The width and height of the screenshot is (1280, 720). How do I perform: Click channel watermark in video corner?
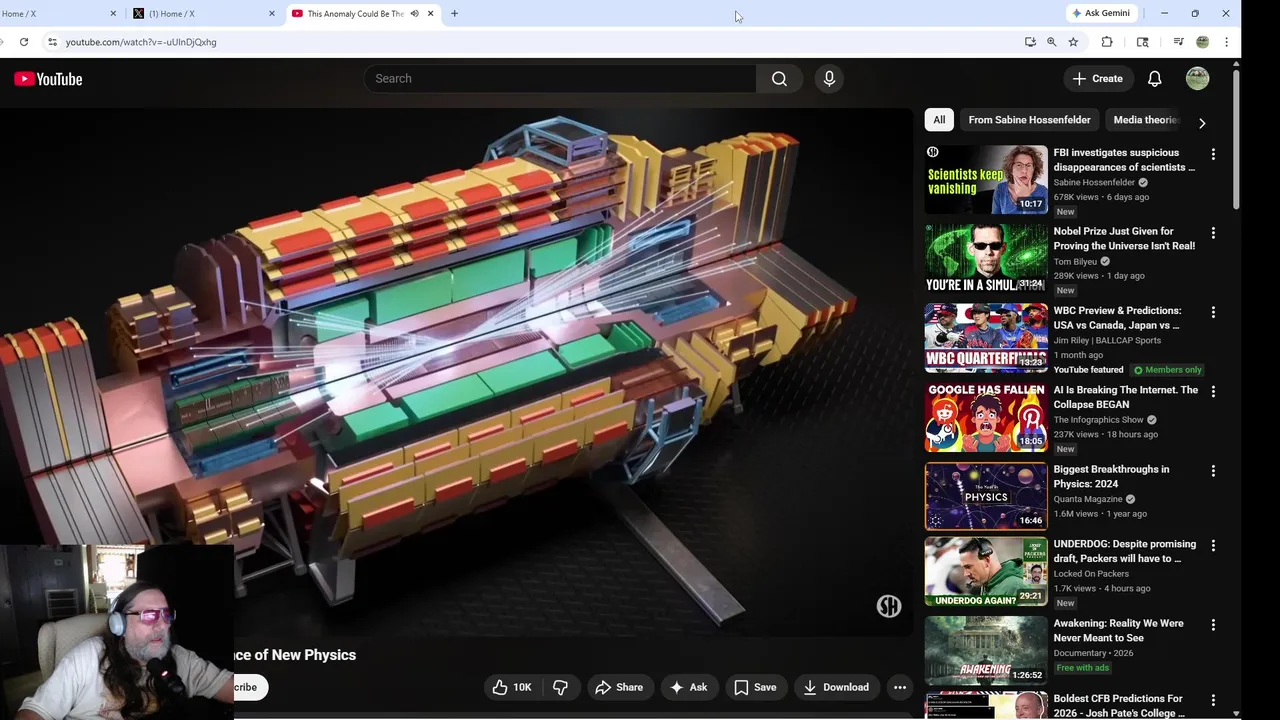click(x=889, y=606)
